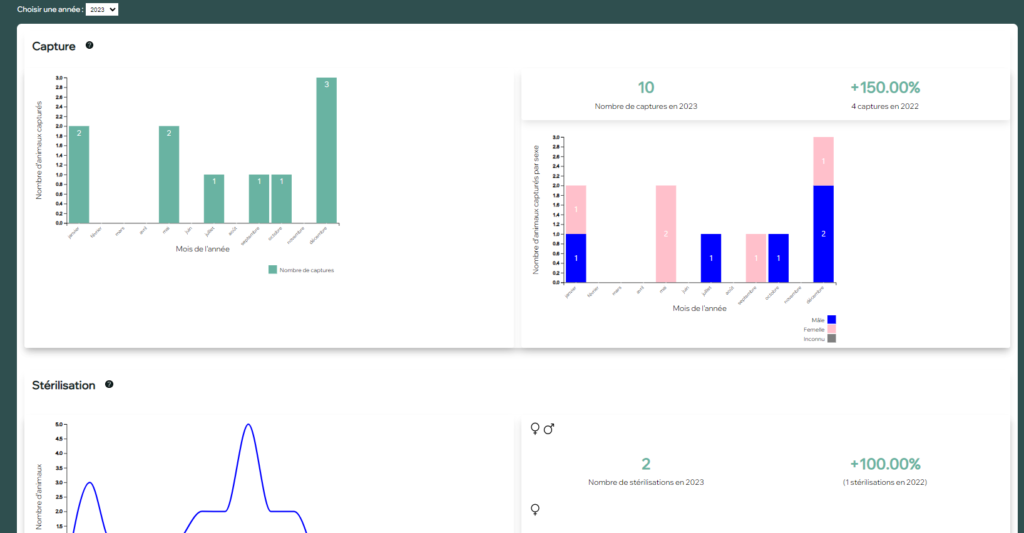
Task: Click the sterilisation count value '2'
Action: pos(646,464)
